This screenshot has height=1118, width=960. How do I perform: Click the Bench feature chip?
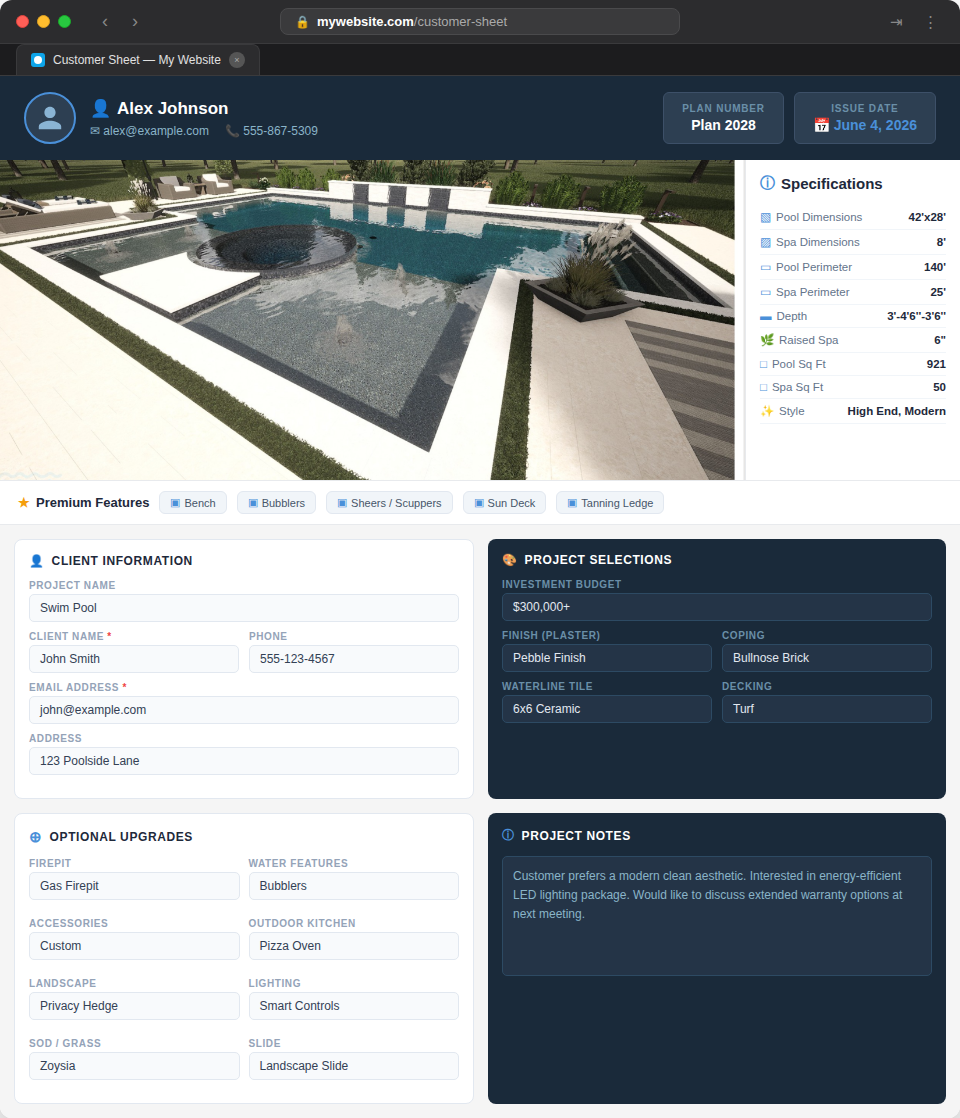[193, 503]
